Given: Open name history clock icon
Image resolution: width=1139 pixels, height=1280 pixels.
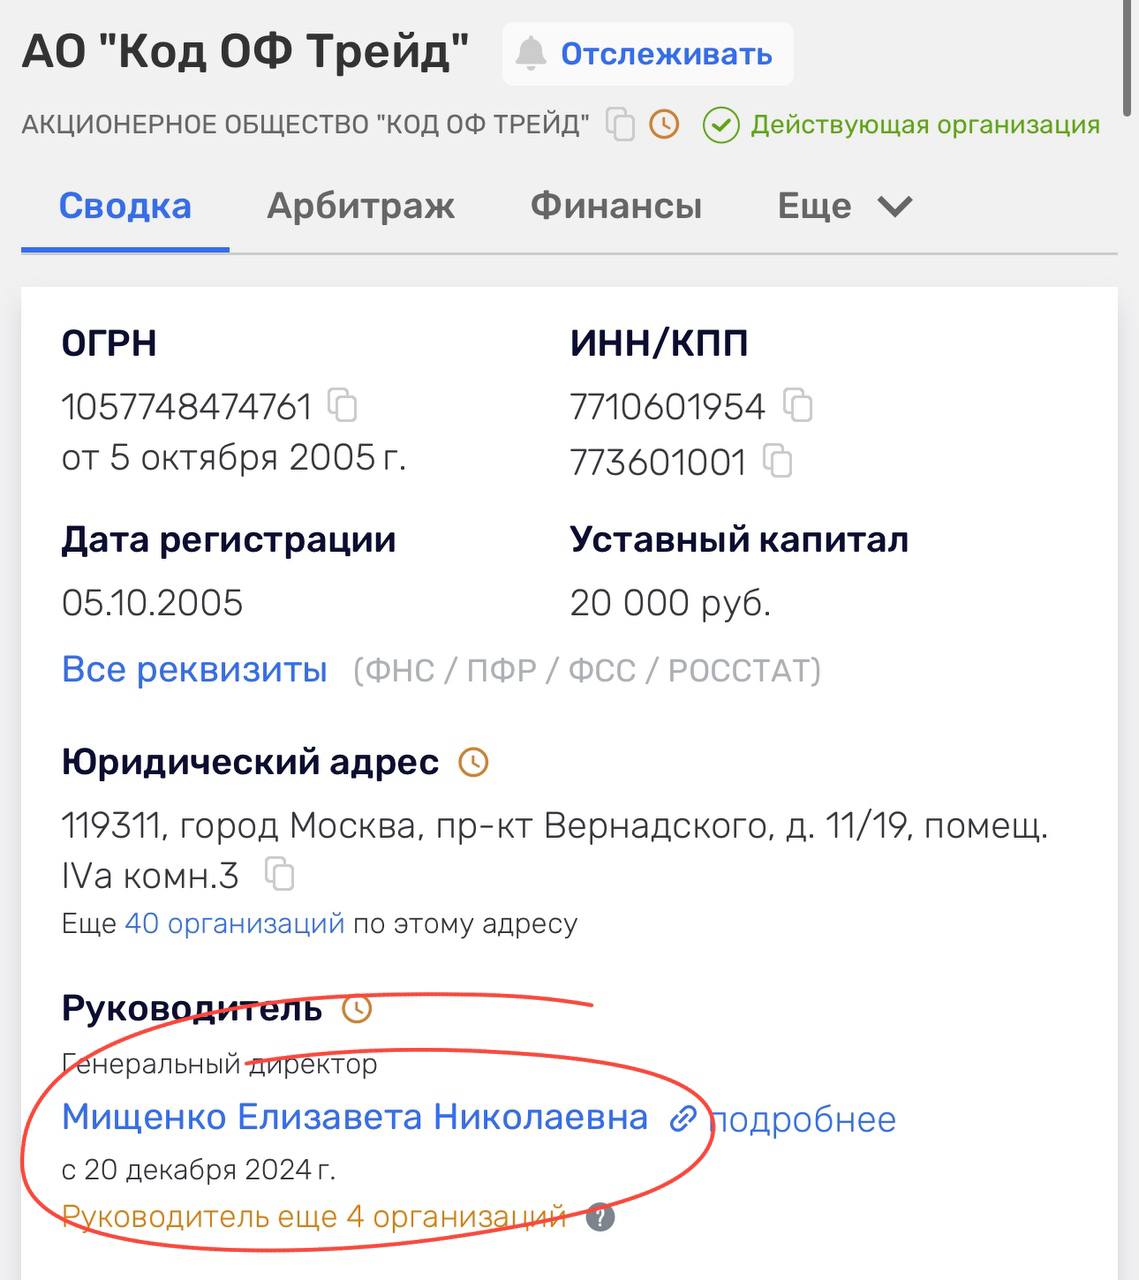Looking at the screenshot, I should click(664, 125).
